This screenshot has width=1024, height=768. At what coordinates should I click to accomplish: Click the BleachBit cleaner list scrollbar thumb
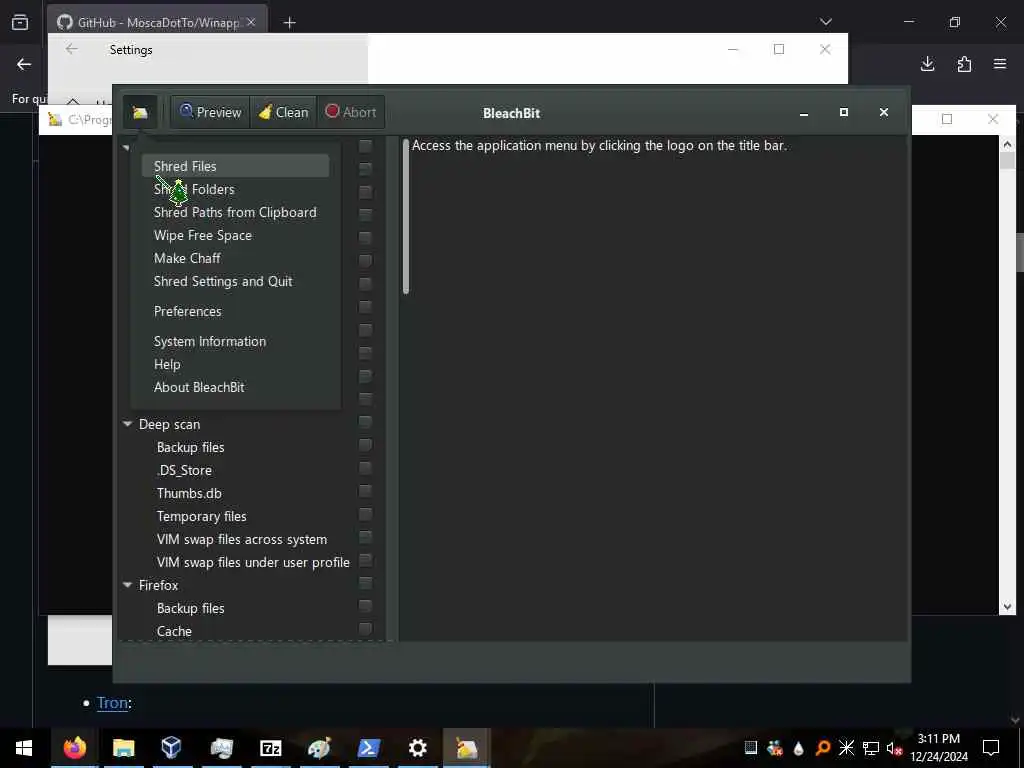(x=406, y=216)
